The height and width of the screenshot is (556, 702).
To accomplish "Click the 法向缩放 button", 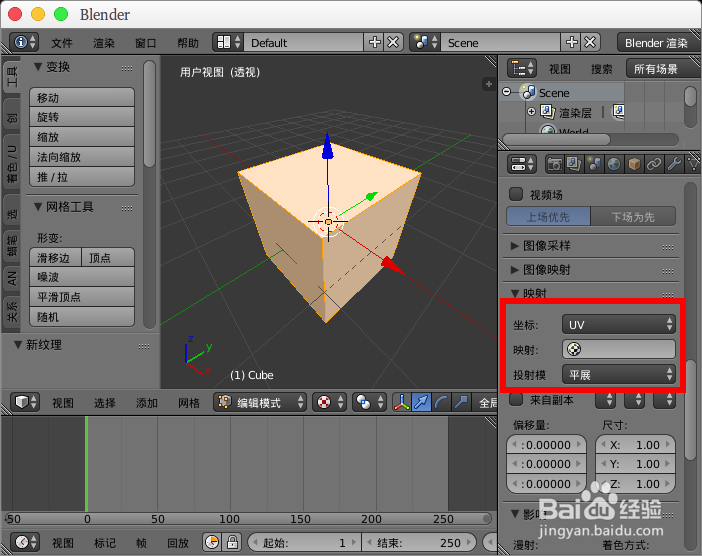I will (82, 157).
